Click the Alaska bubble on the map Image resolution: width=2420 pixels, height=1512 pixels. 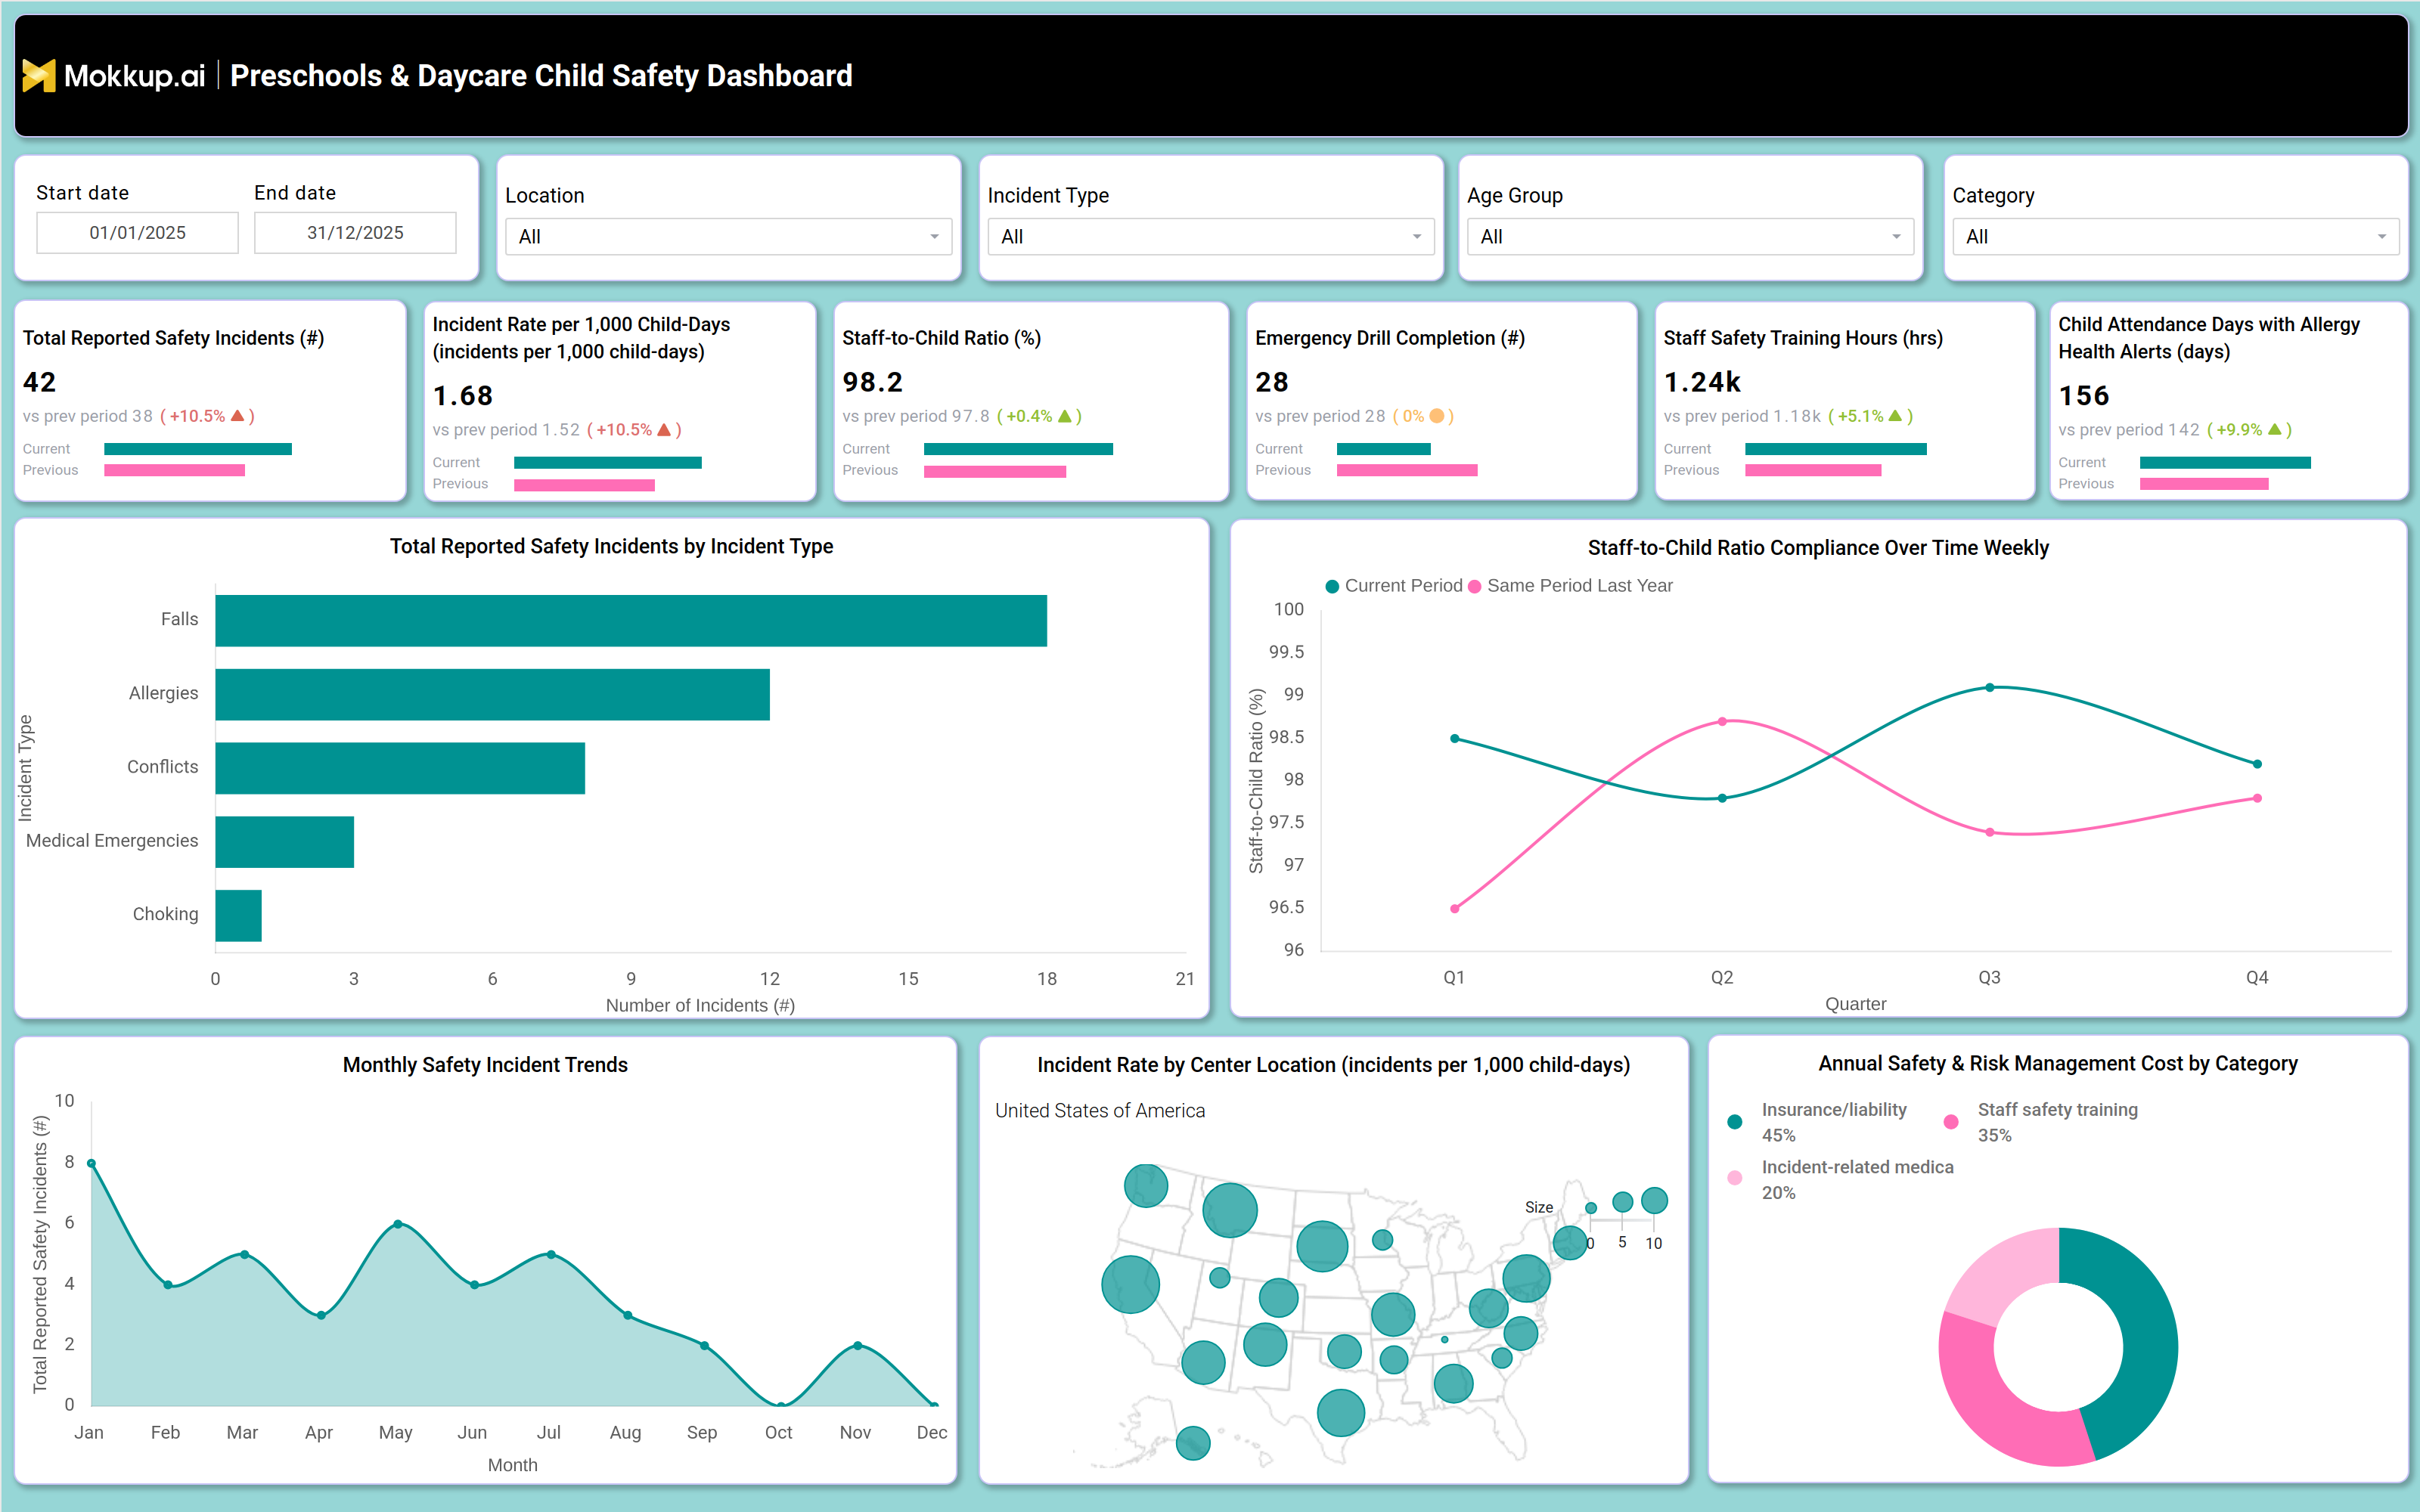1193,1443
